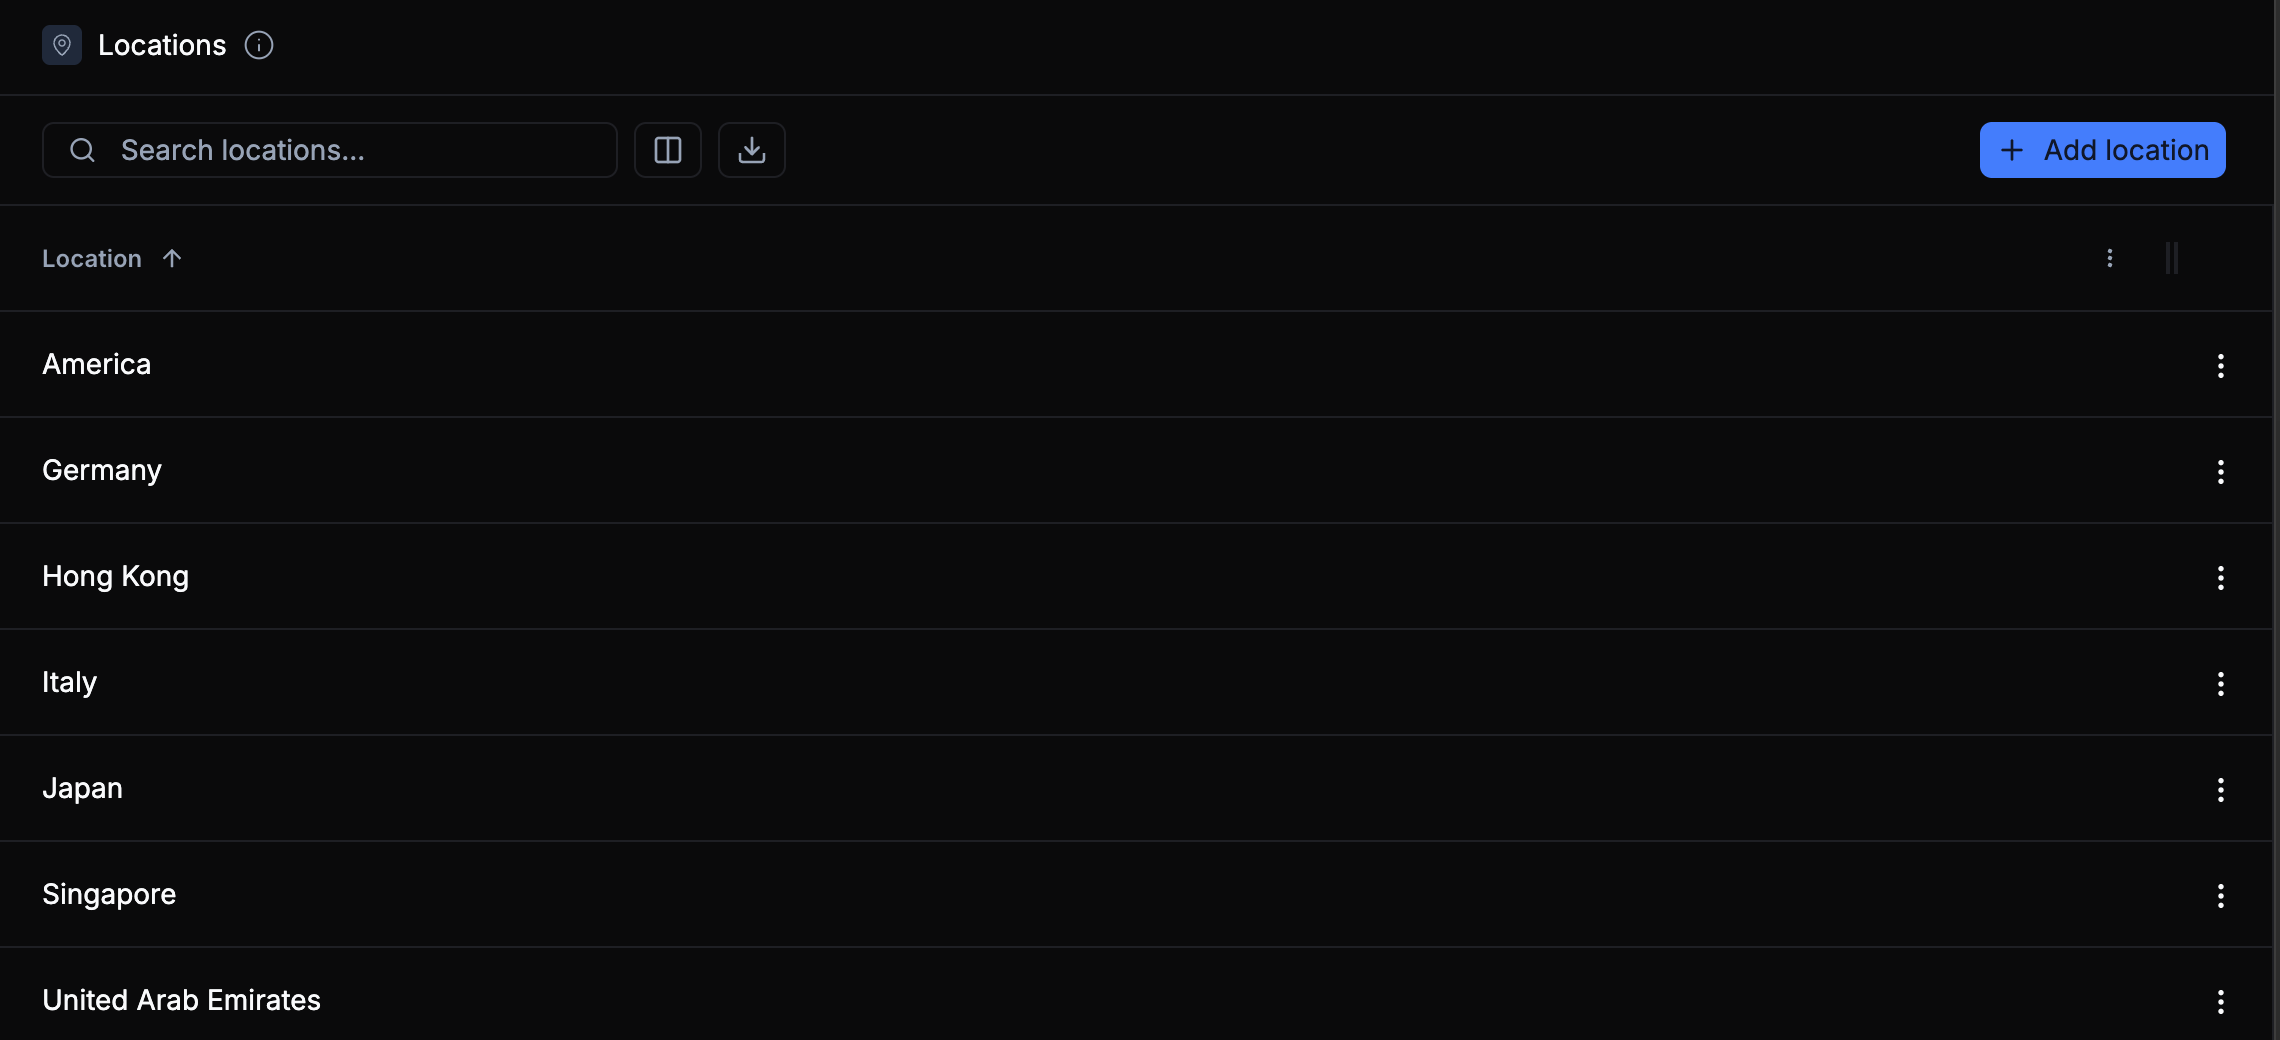The width and height of the screenshot is (2280, 1040).
Task: Select the Singapore location row
Action: [109, 894]
